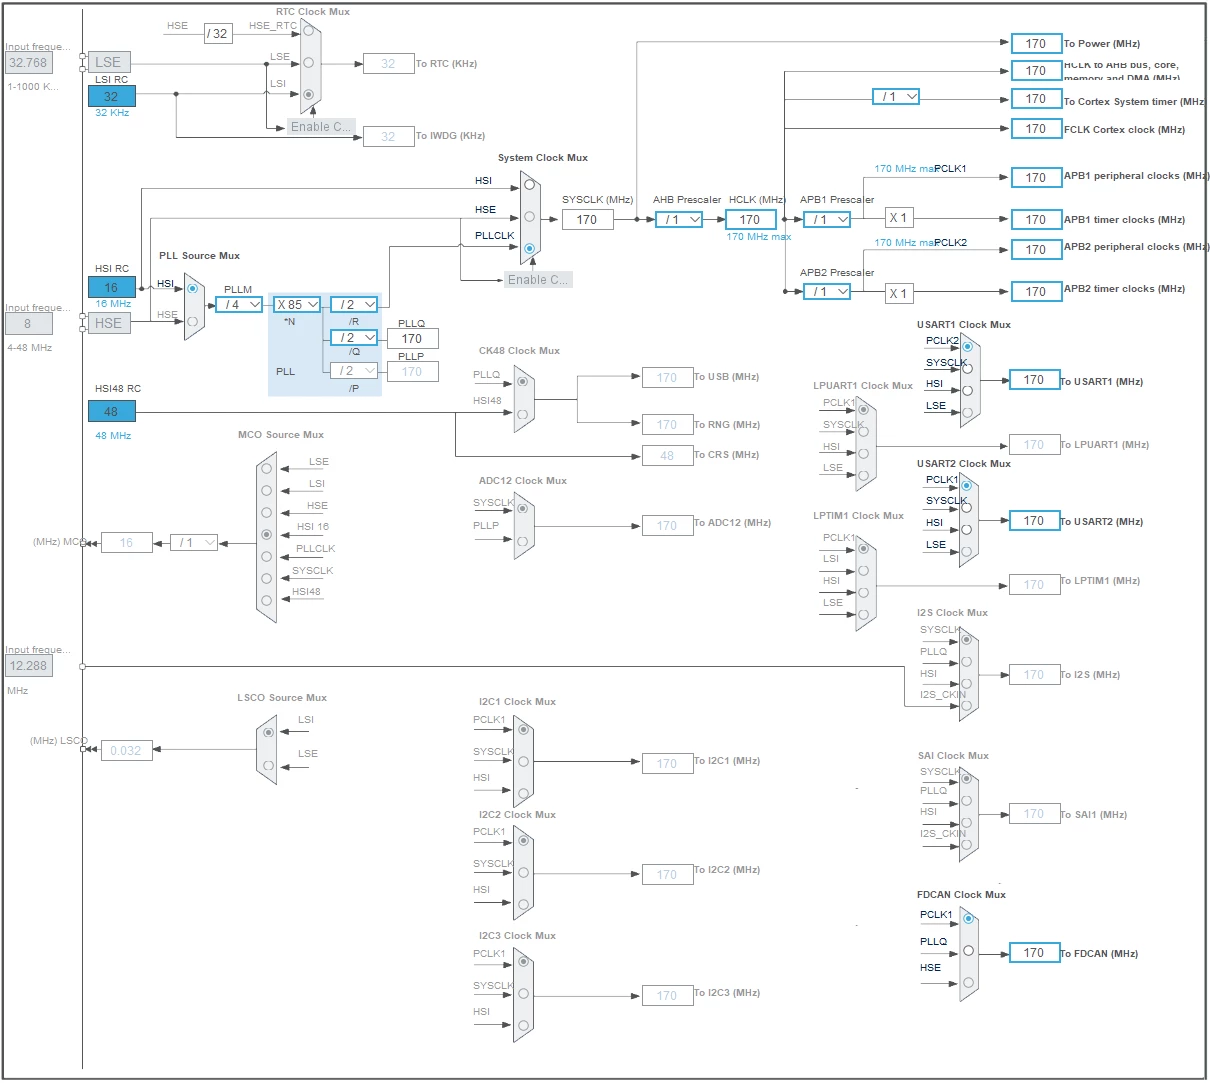Click the LSE oscillator block
The width and height of the screenshot is (1210, 1083).
pyautogui.click(x=109, y=62)
